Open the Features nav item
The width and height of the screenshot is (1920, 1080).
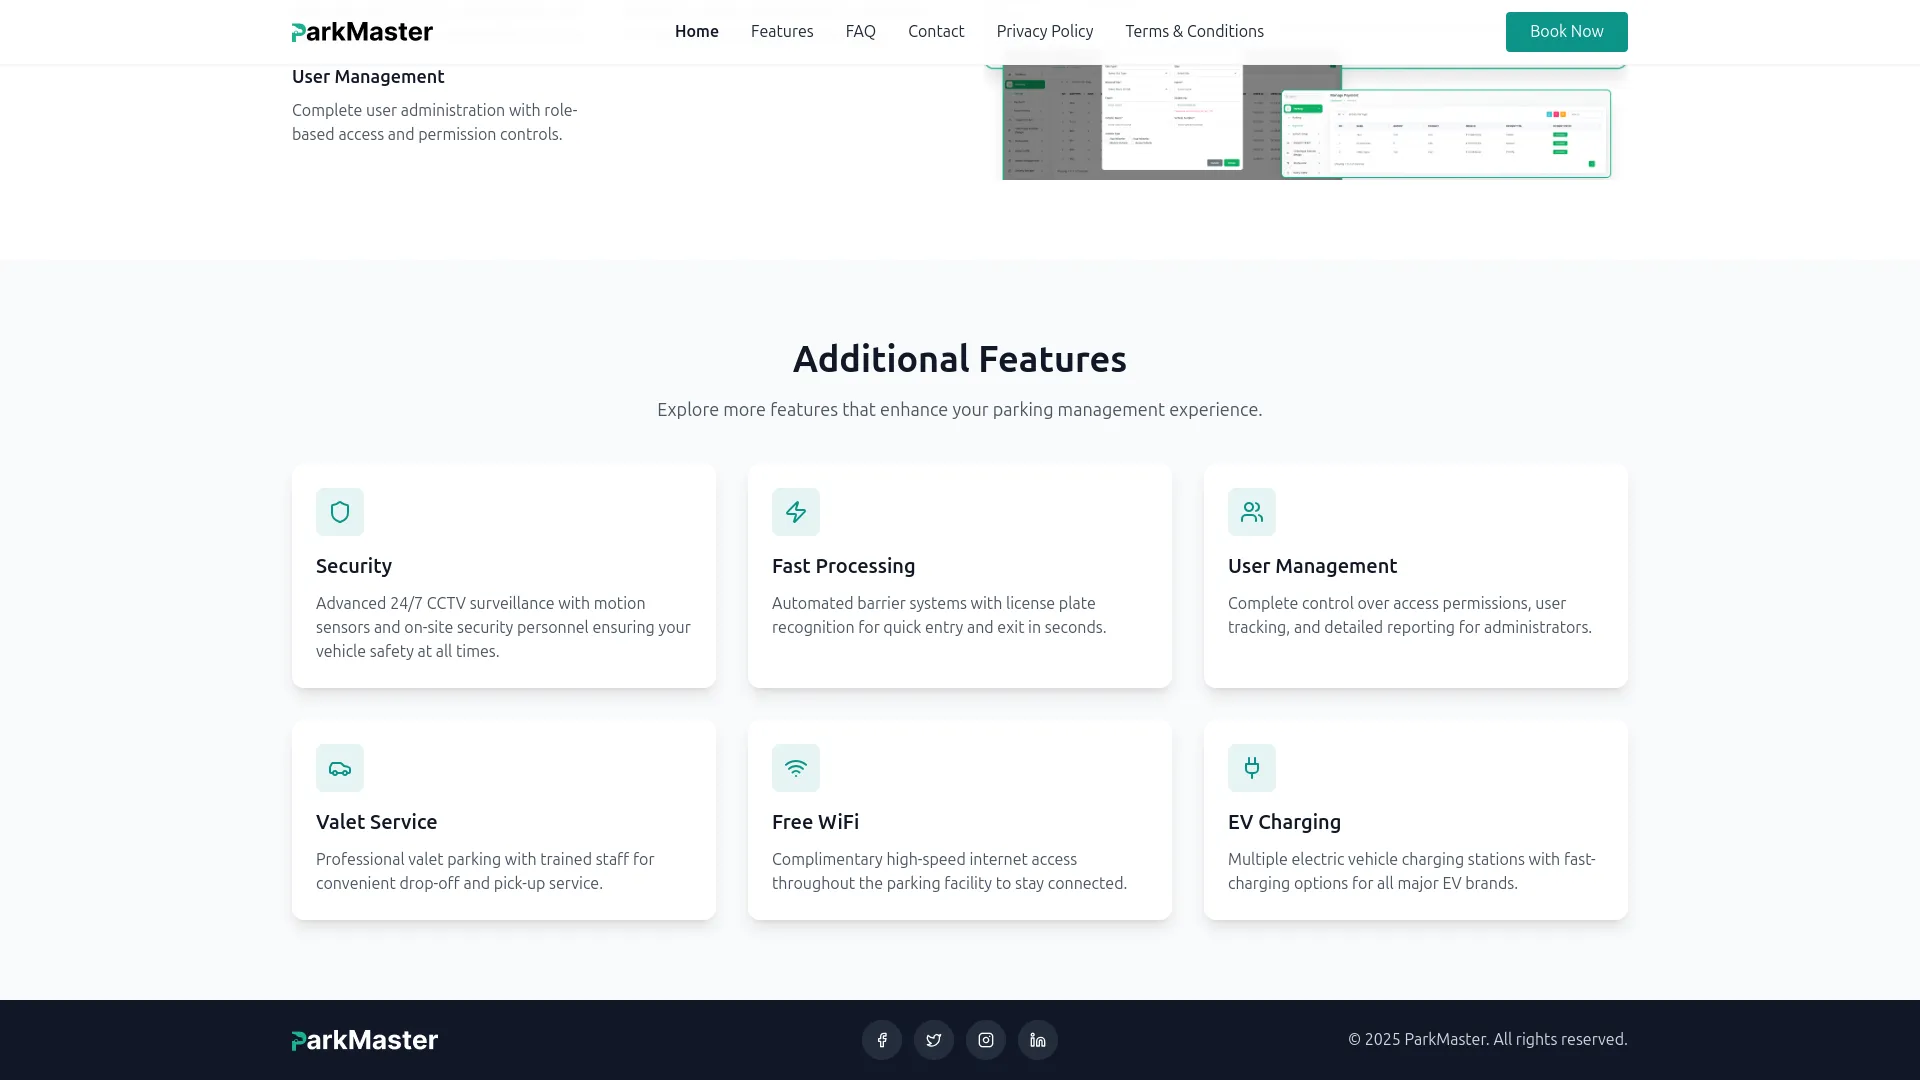coord(782,31)
